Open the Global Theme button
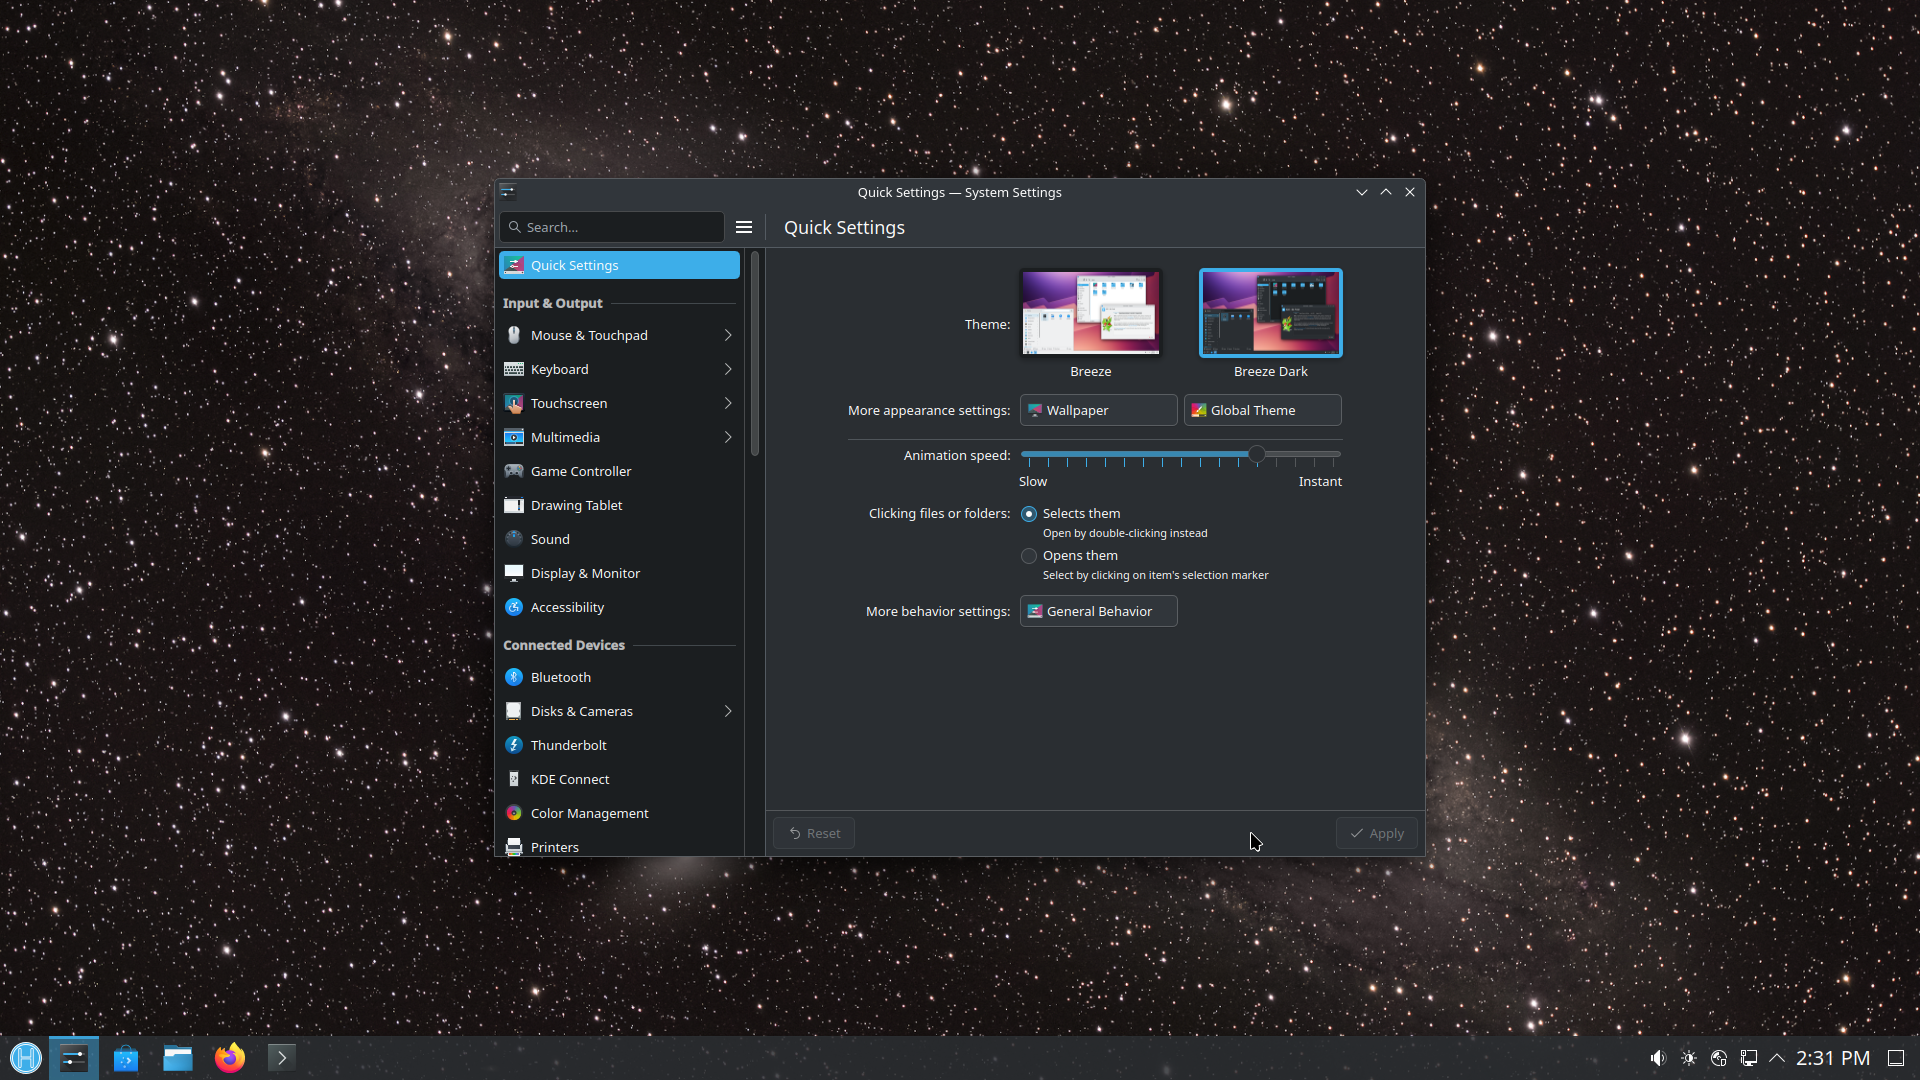 pos(1262,410)
